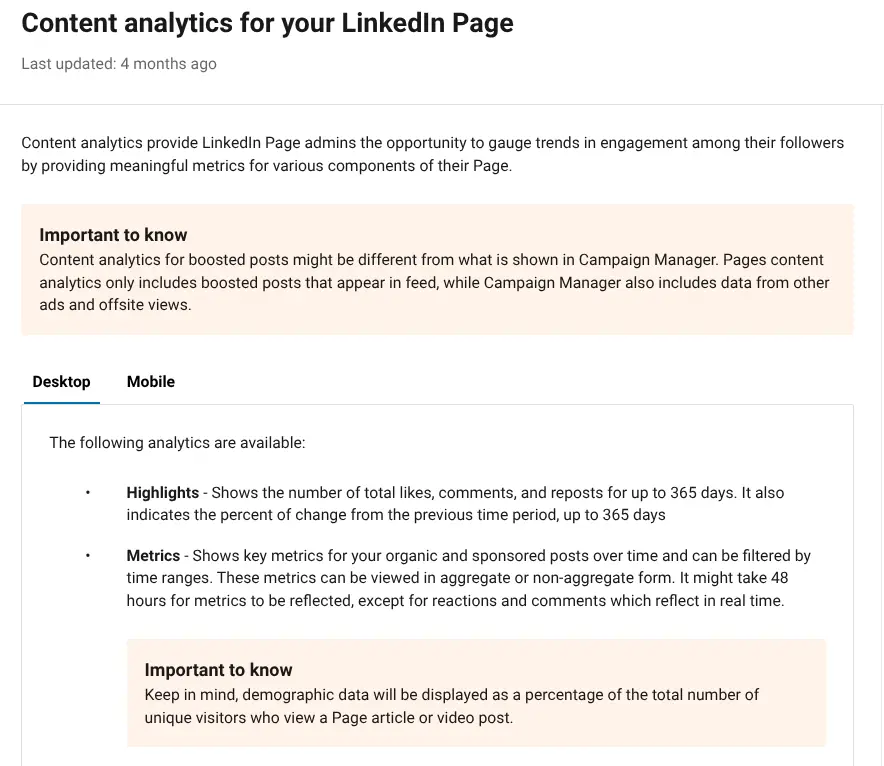Click the phrase The following analytics are available
Viewport: 884px width, 766px height.
[x=178, y=442]
